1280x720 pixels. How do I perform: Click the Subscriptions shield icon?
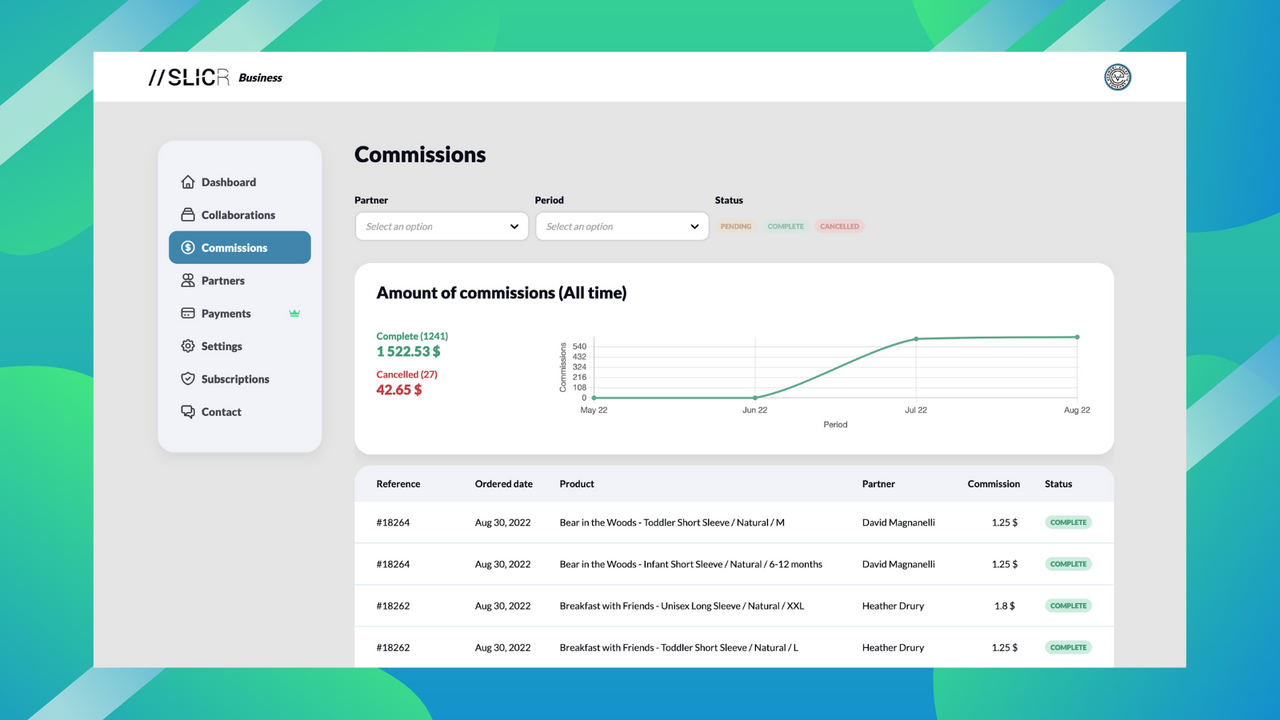(x=188, y=379)
